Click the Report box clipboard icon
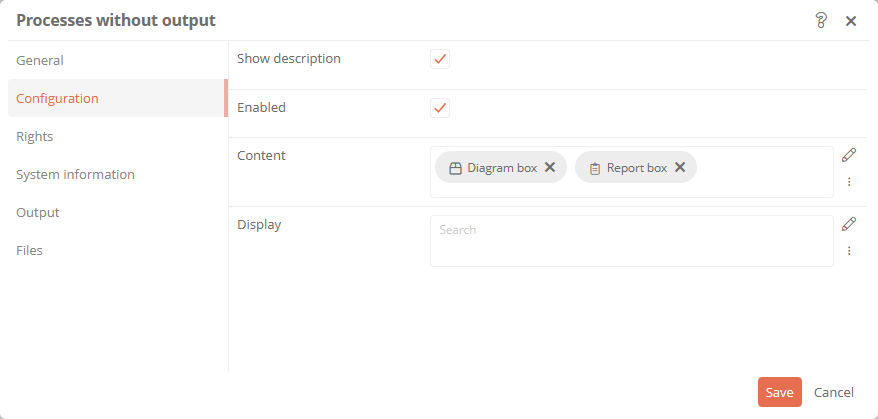 pyautogui.click(x=594, y=168)
